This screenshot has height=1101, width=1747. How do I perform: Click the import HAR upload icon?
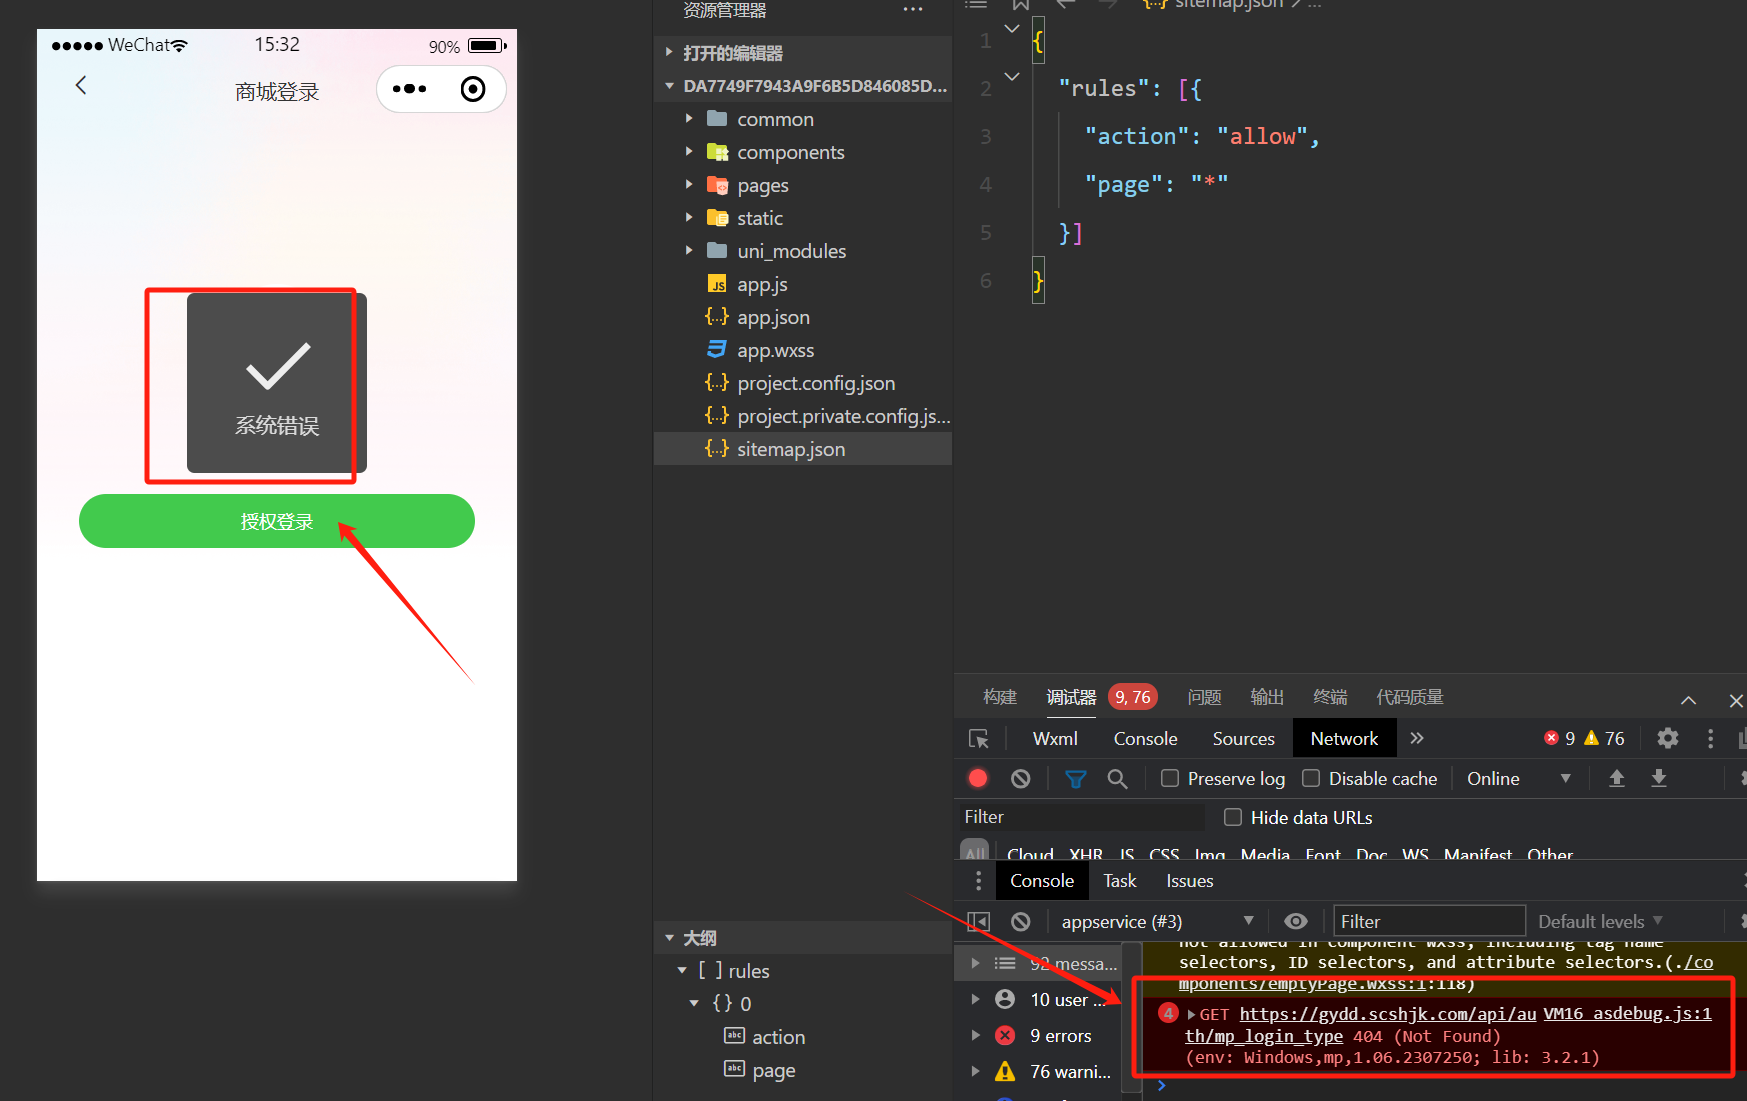point(1616,778)
